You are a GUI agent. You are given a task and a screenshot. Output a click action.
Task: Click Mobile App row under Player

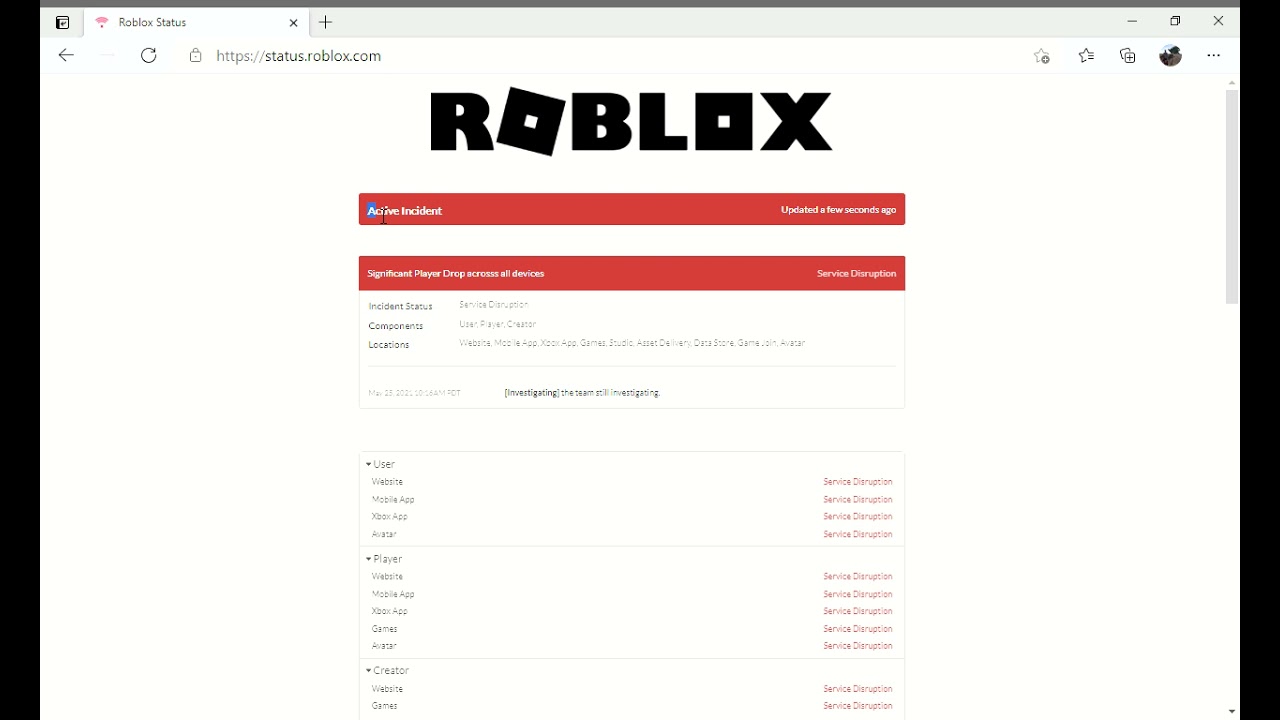pos(632,595)
